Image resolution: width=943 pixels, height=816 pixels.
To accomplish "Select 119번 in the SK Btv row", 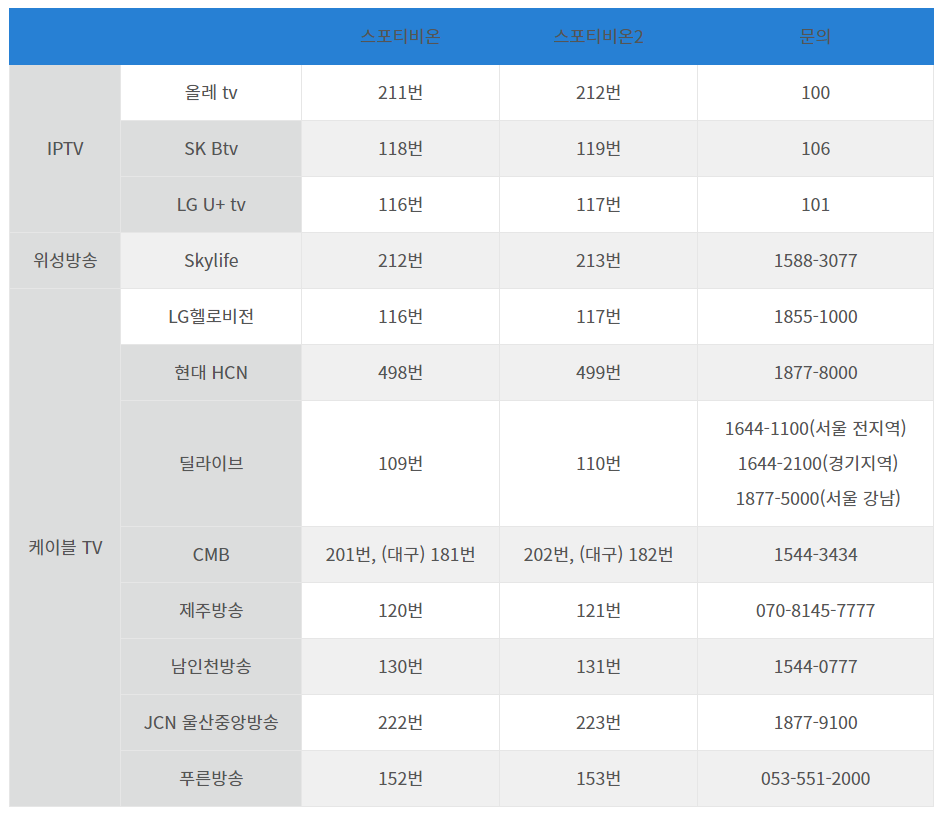I will 598,149.
